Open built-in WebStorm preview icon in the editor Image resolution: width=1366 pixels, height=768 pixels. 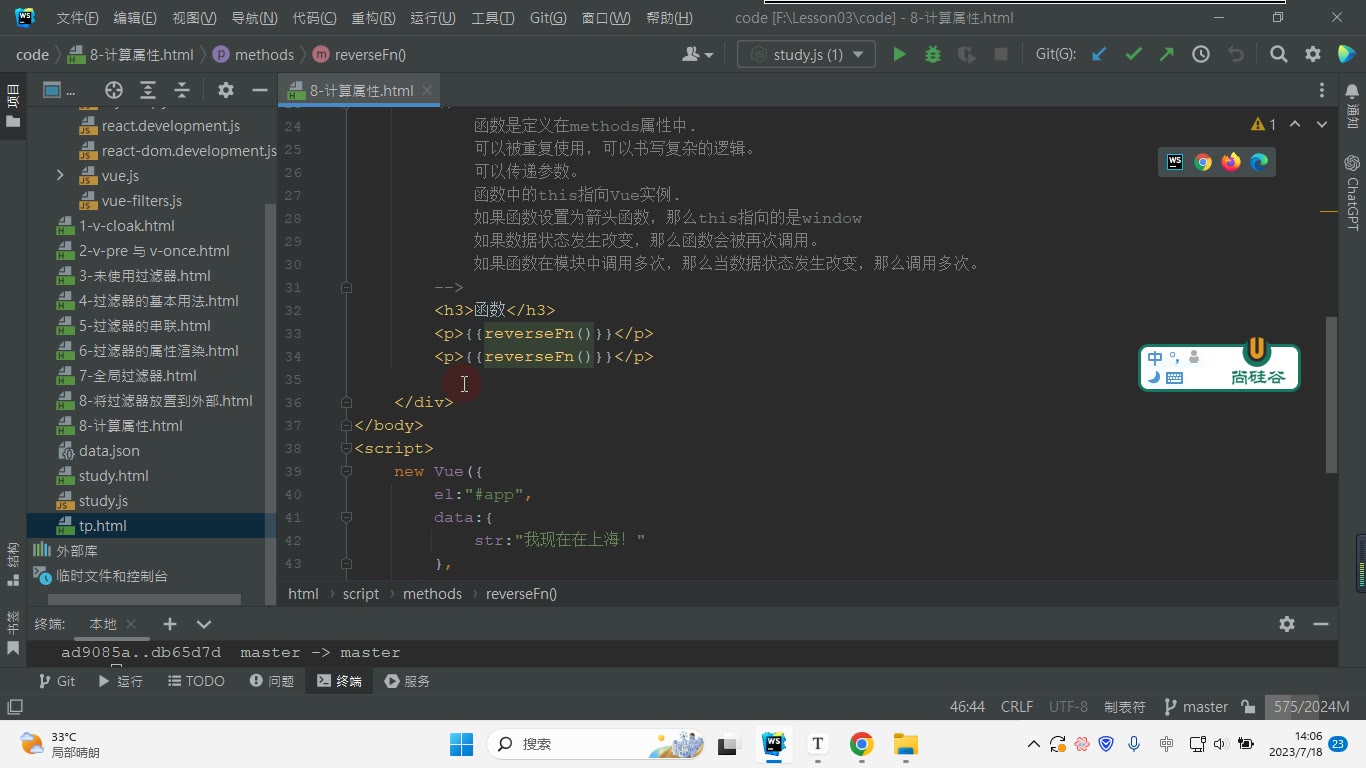point(1175,162)
